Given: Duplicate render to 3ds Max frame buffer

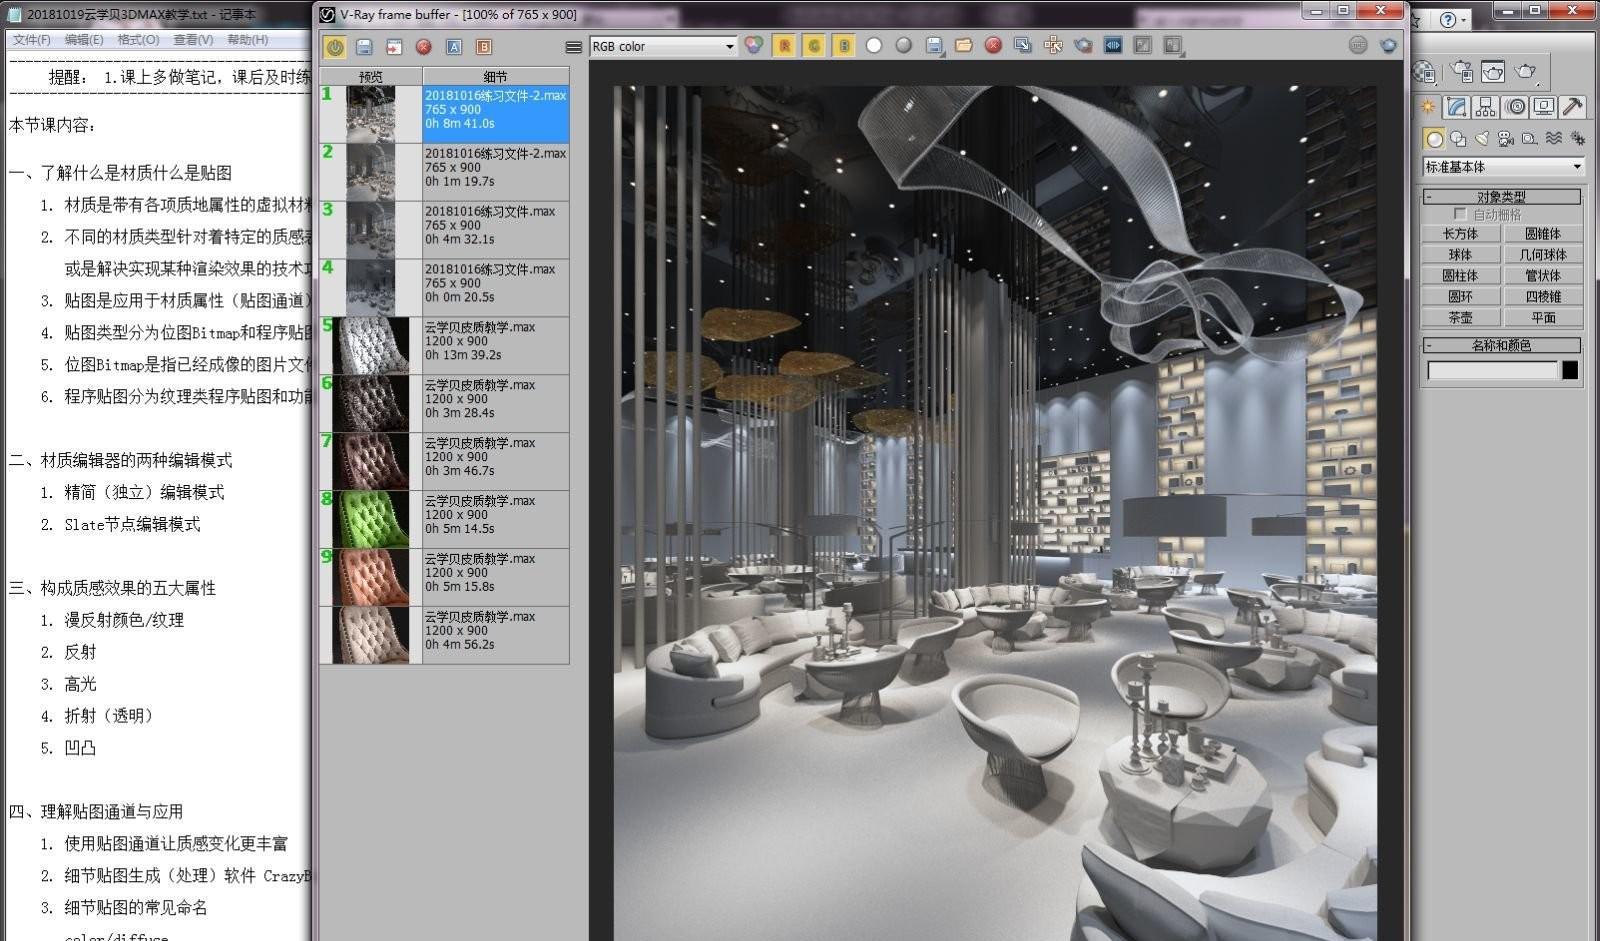Looking at the screenshot, I should pyautogui.click(x=1023, y=45).
